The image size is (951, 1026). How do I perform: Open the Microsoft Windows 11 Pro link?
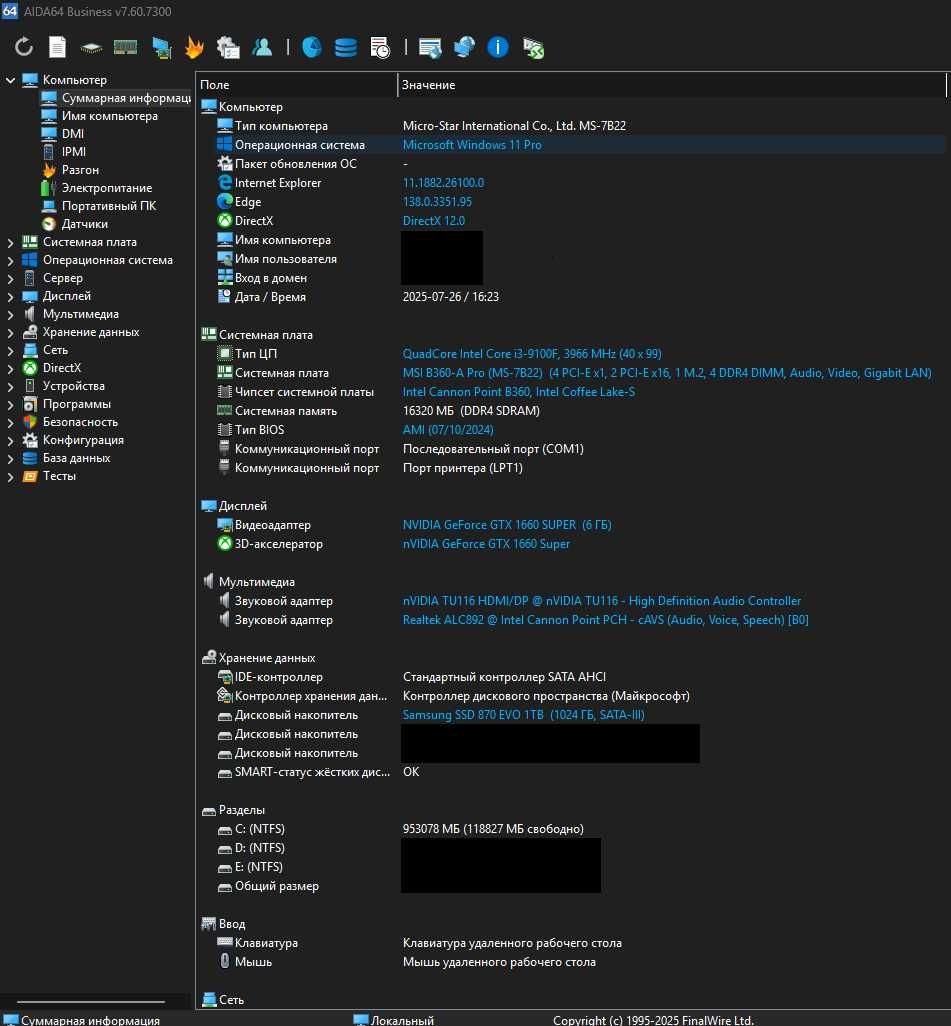[472, 145]
